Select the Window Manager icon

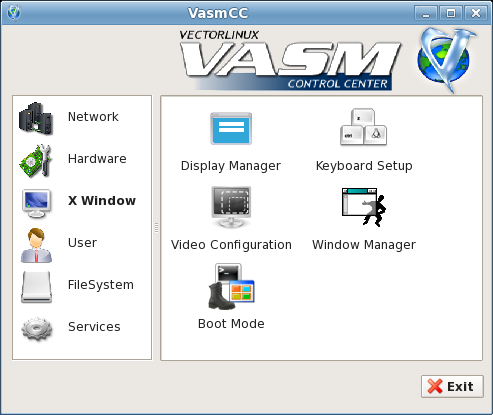click(364, 207)
